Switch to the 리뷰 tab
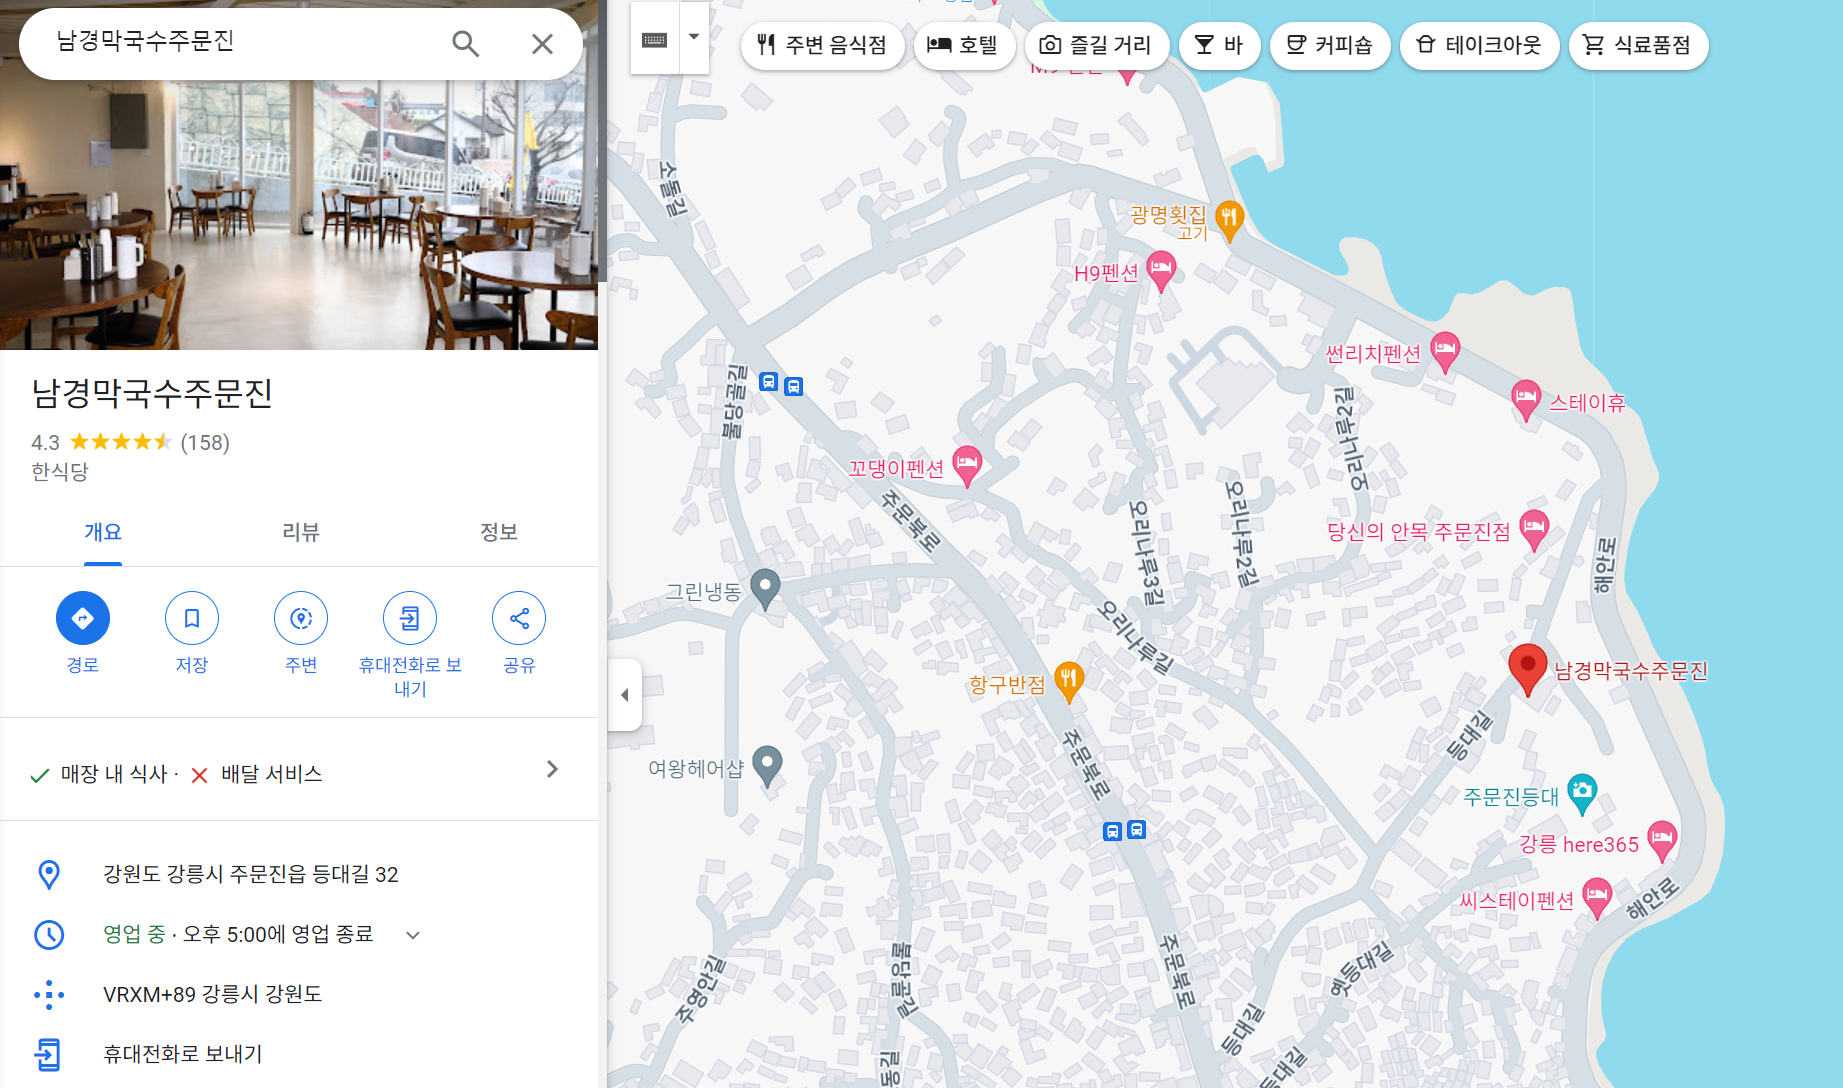Screen dimensions: 1843x1088 300,532
